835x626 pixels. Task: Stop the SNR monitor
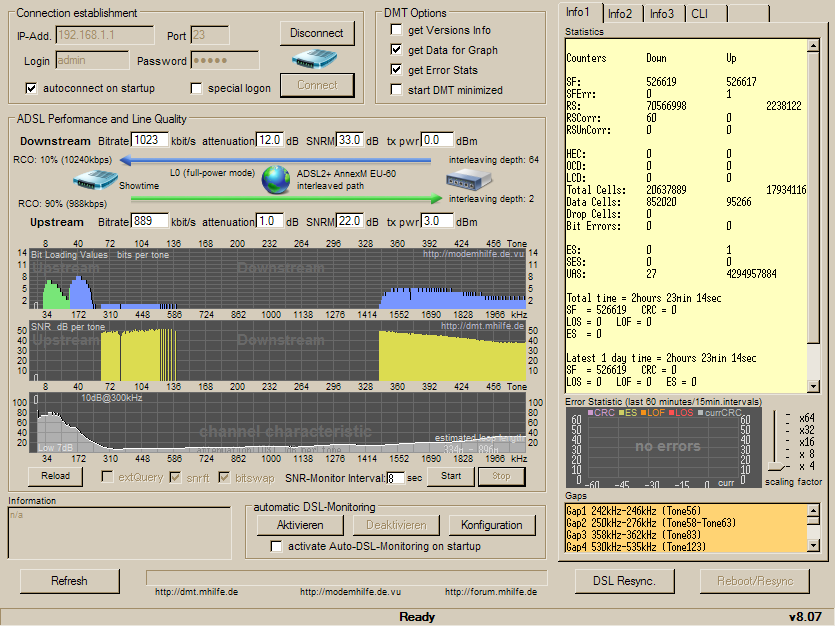501,476
